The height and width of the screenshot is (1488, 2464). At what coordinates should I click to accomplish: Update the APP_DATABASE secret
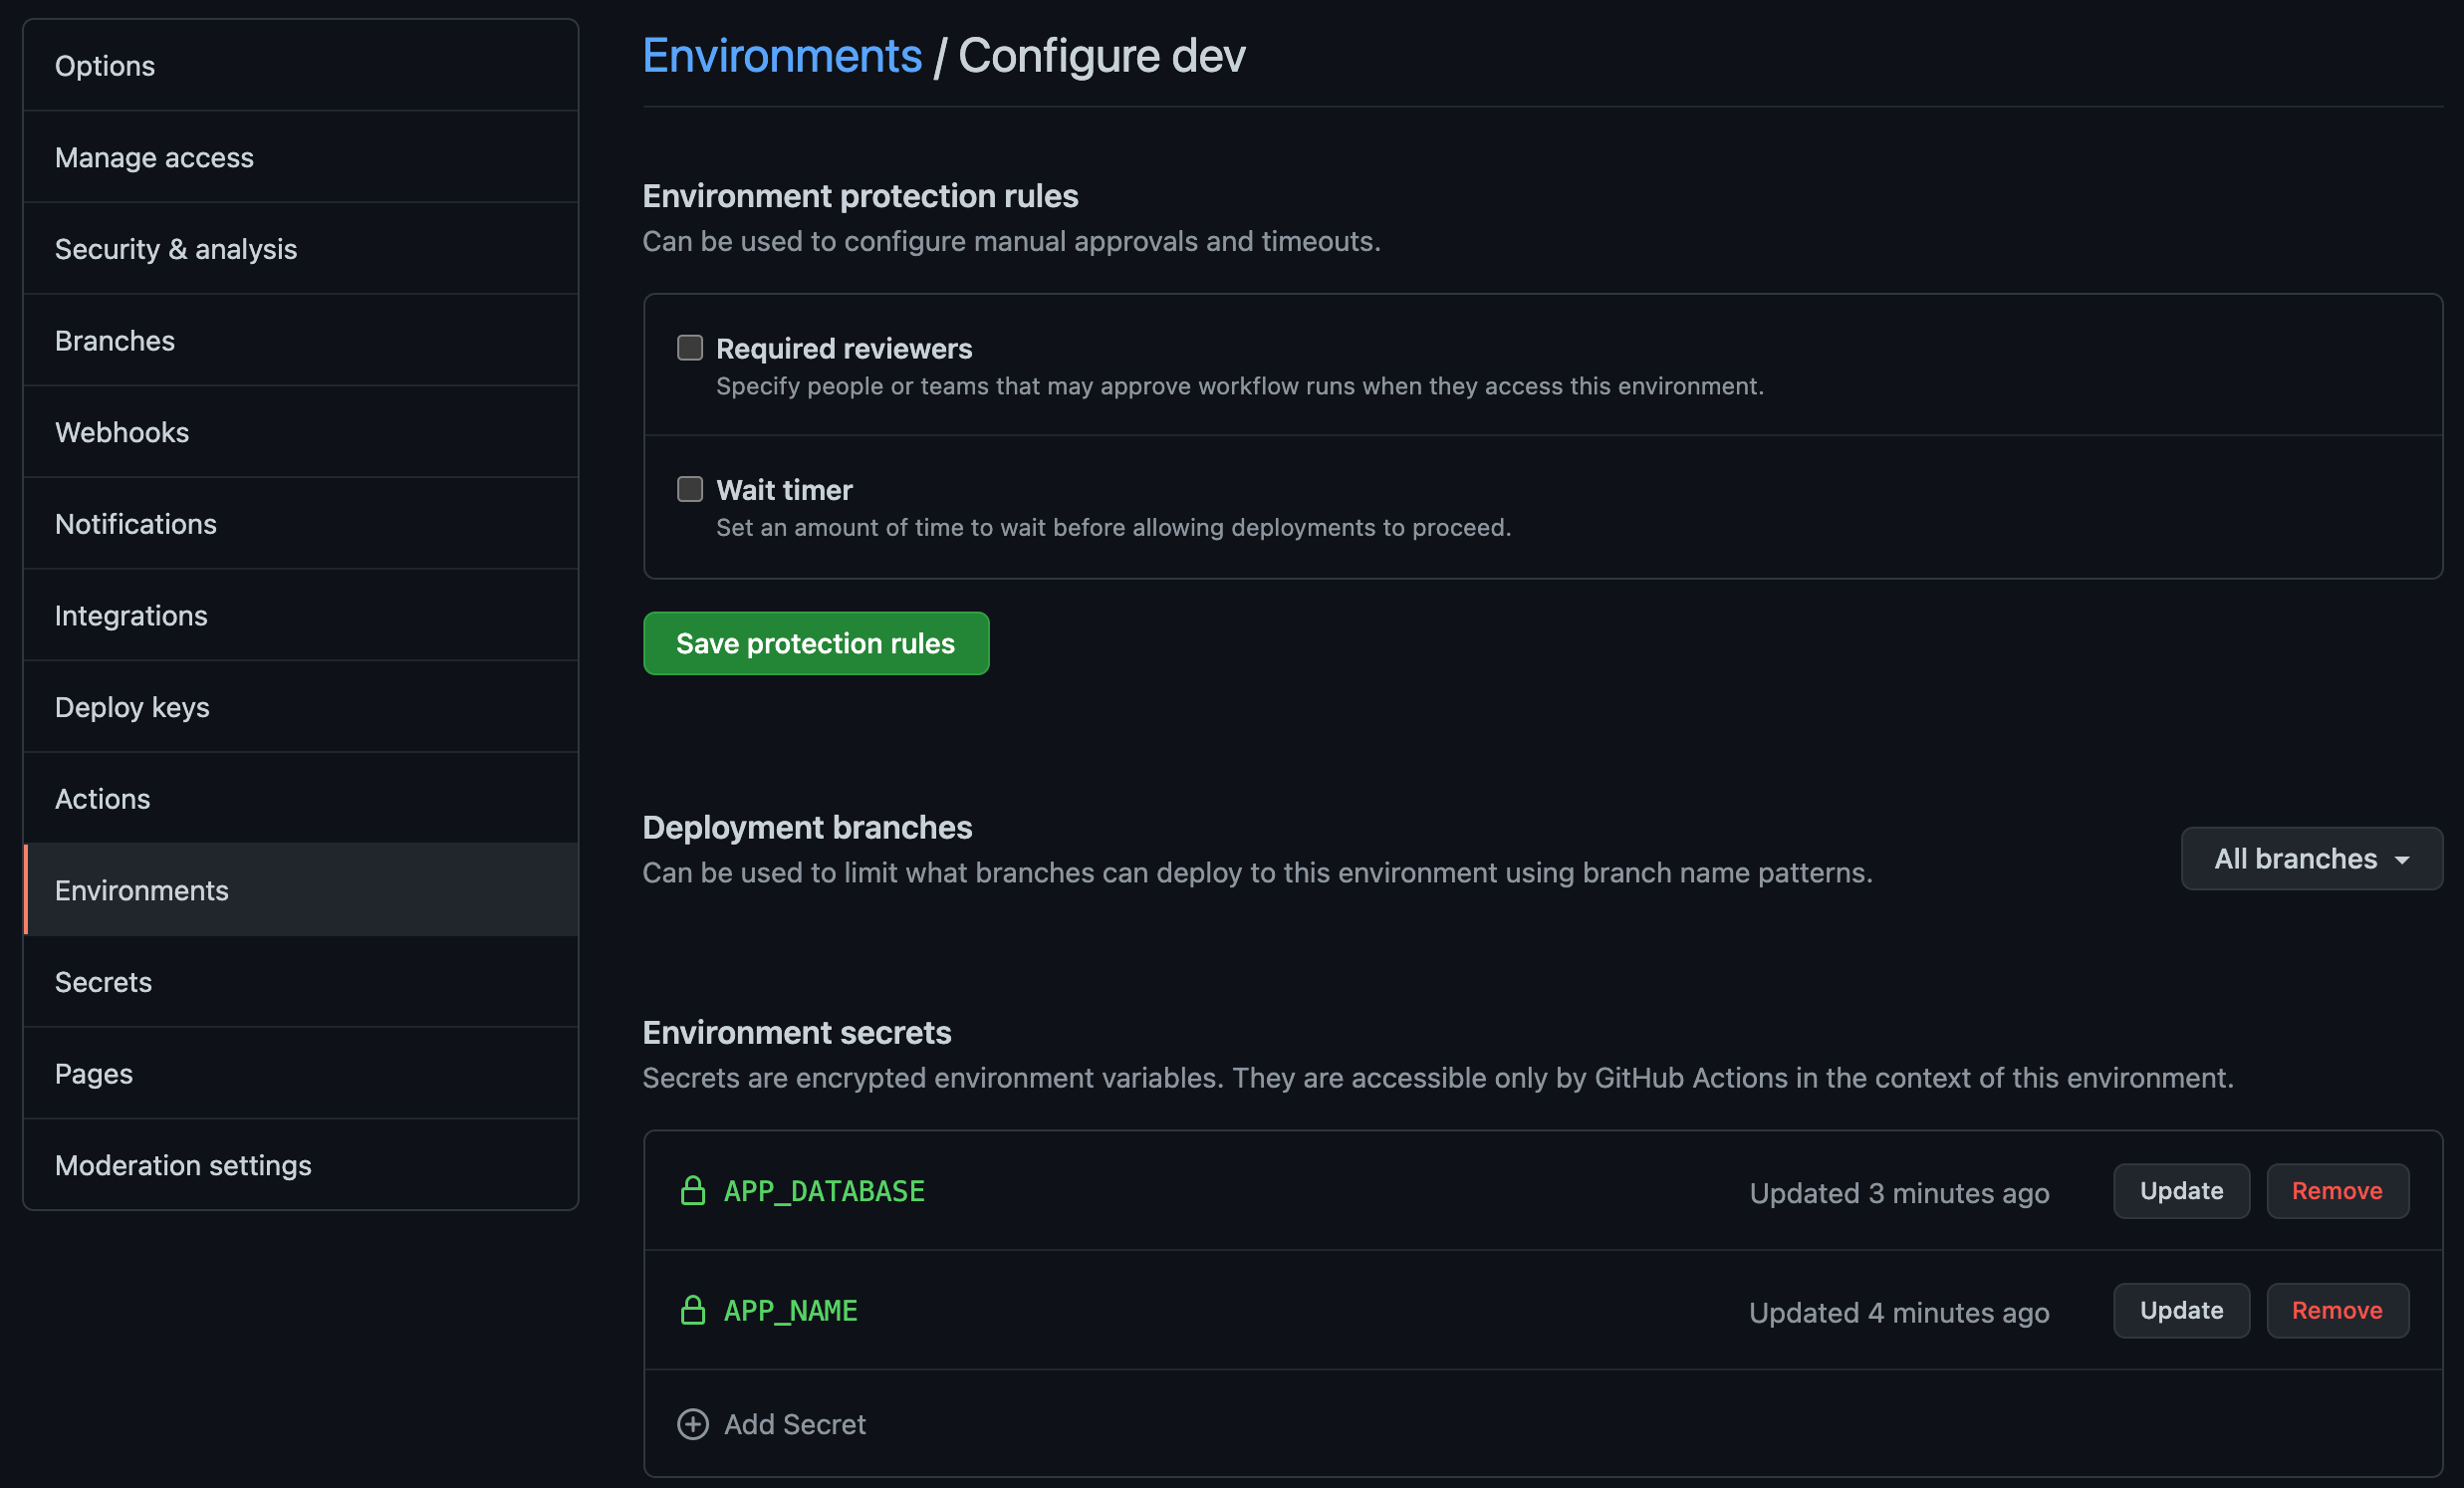pos(2180,1191)
